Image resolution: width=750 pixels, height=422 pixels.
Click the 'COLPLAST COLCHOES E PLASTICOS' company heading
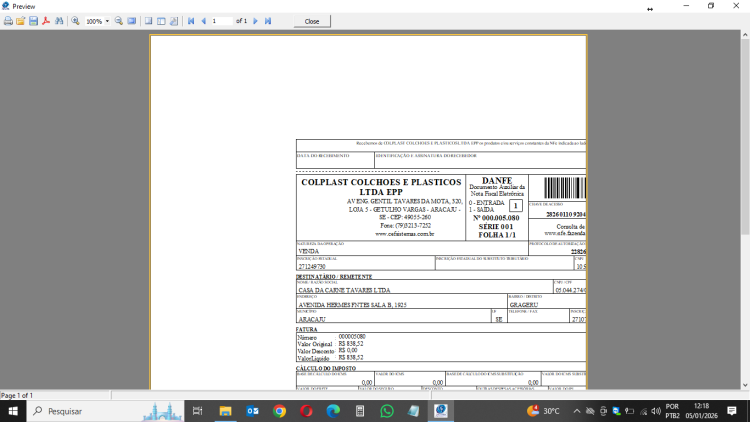[x=381, y=182]
